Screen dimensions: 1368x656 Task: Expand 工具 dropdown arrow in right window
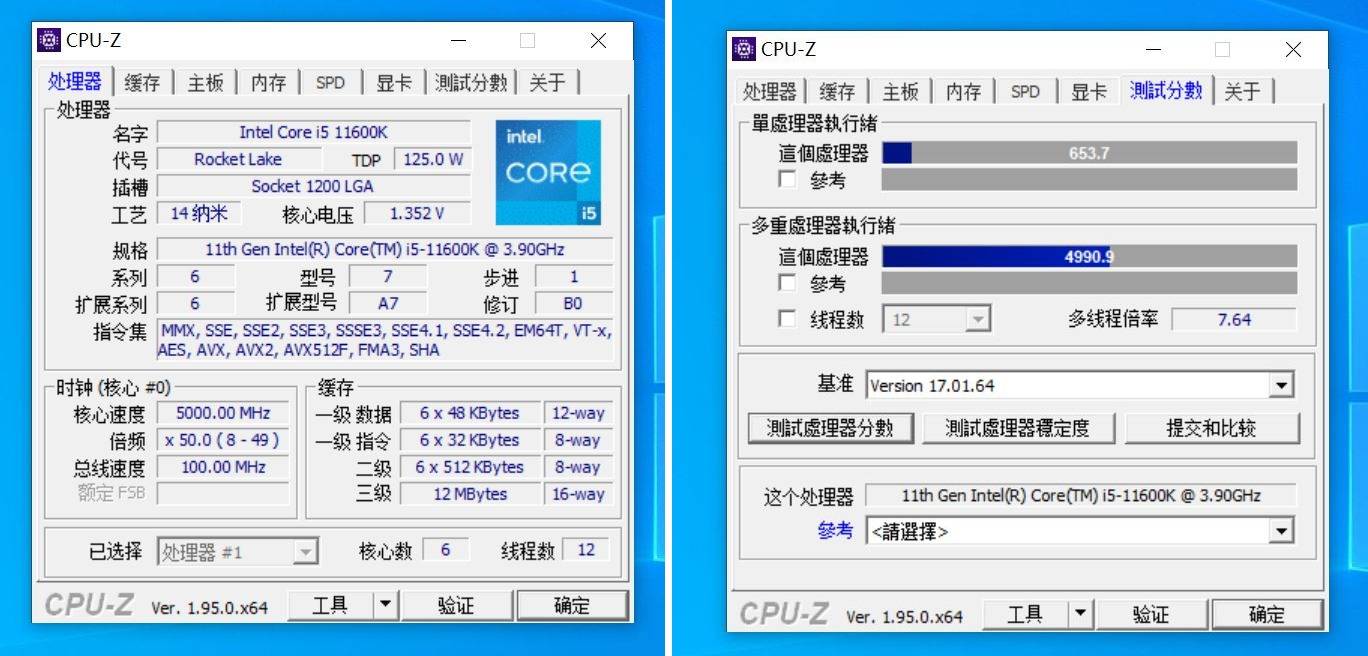click(1080, 614)
